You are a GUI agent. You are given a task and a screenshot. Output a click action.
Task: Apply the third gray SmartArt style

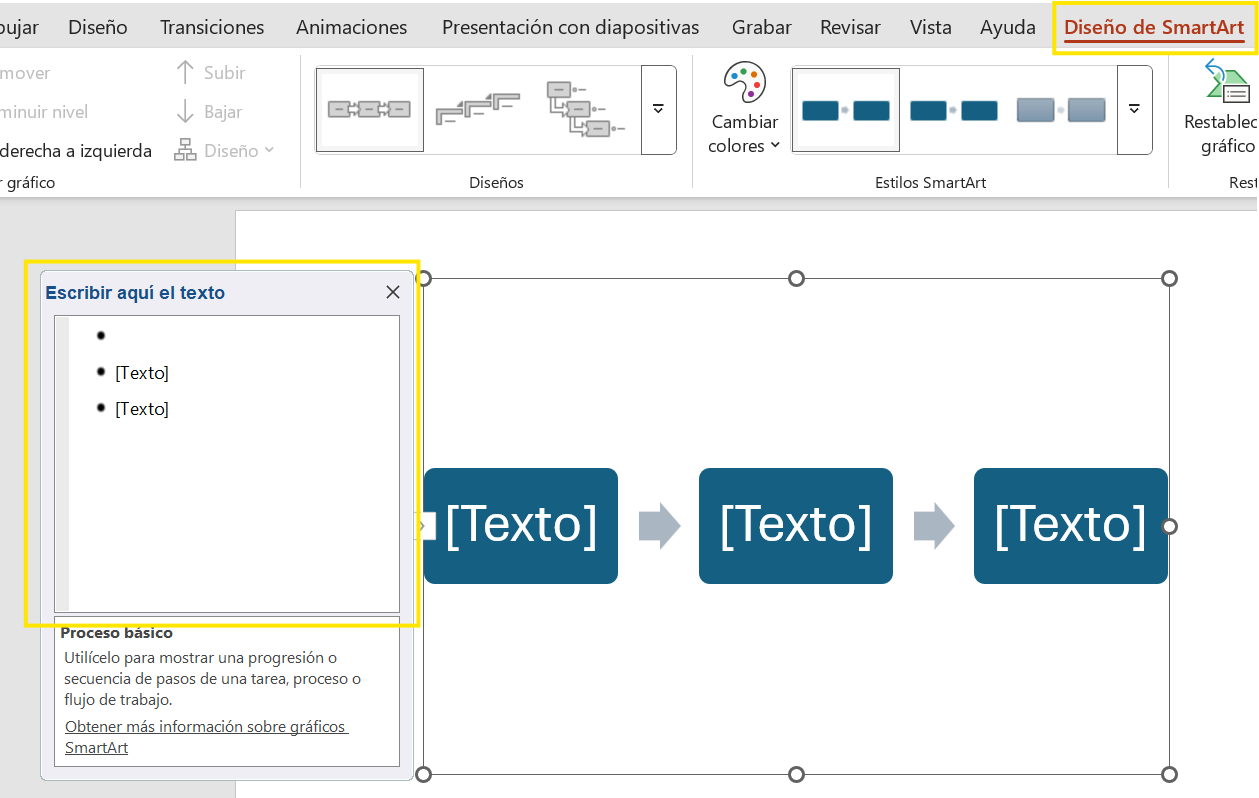point(1061,110)
